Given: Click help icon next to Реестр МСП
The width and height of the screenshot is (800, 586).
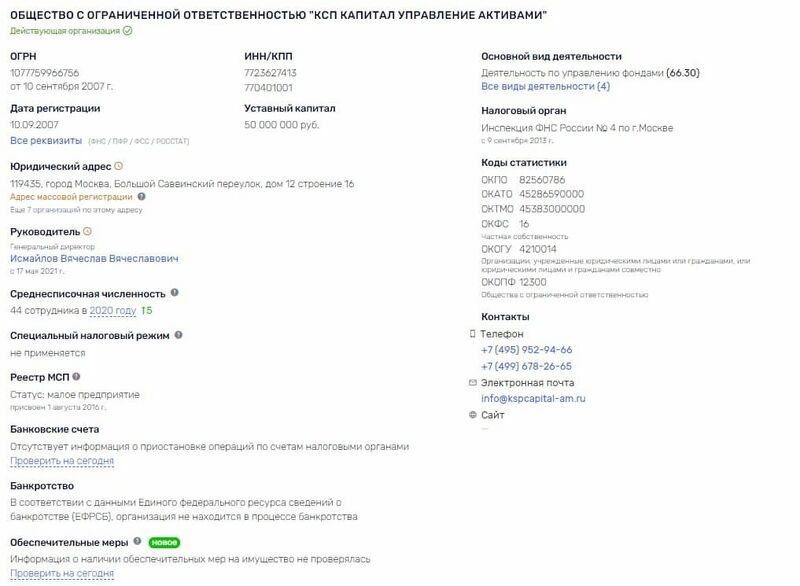Looking at the screenshot, I should click(76, 377).
